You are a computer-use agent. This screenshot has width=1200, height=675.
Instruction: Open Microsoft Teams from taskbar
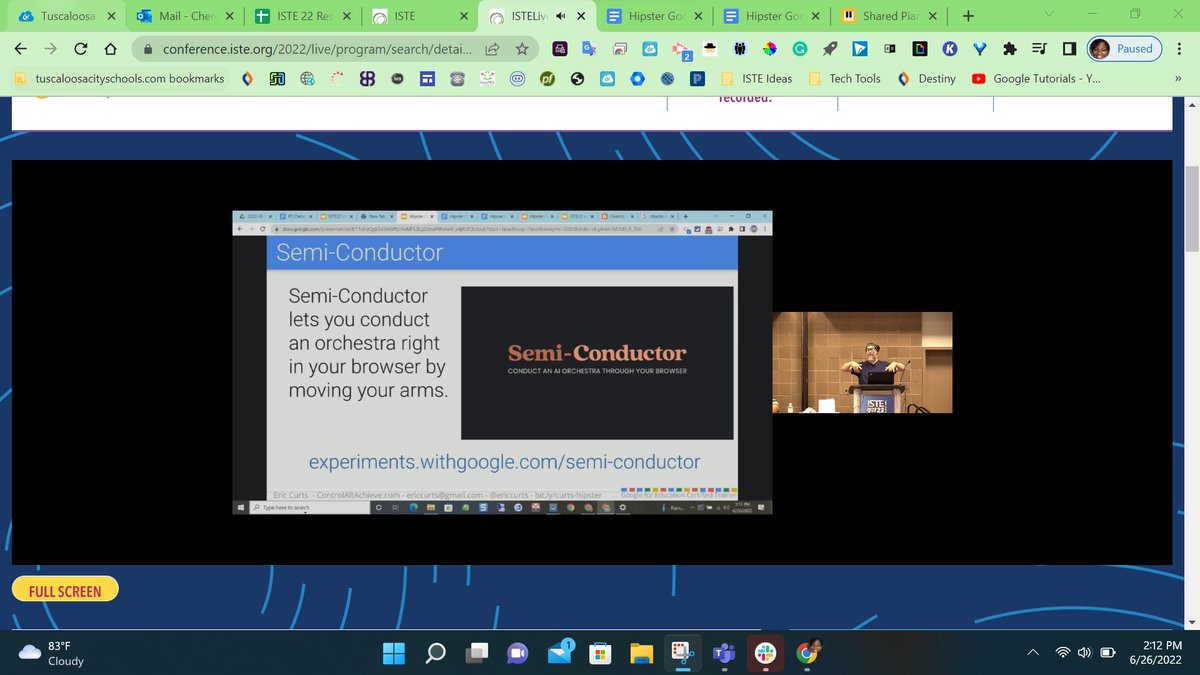pyautogui.click(x=723, y=653)
